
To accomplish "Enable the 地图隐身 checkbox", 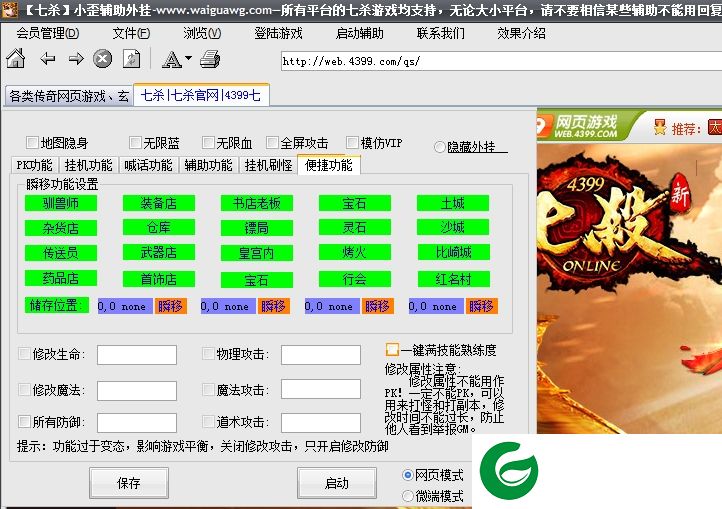I will pyautogui.click(x=32, y=142).
